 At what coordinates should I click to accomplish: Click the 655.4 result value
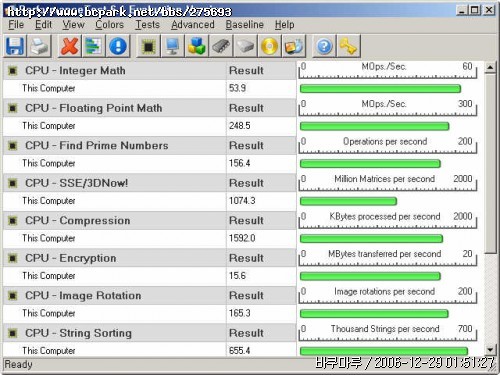240,351
